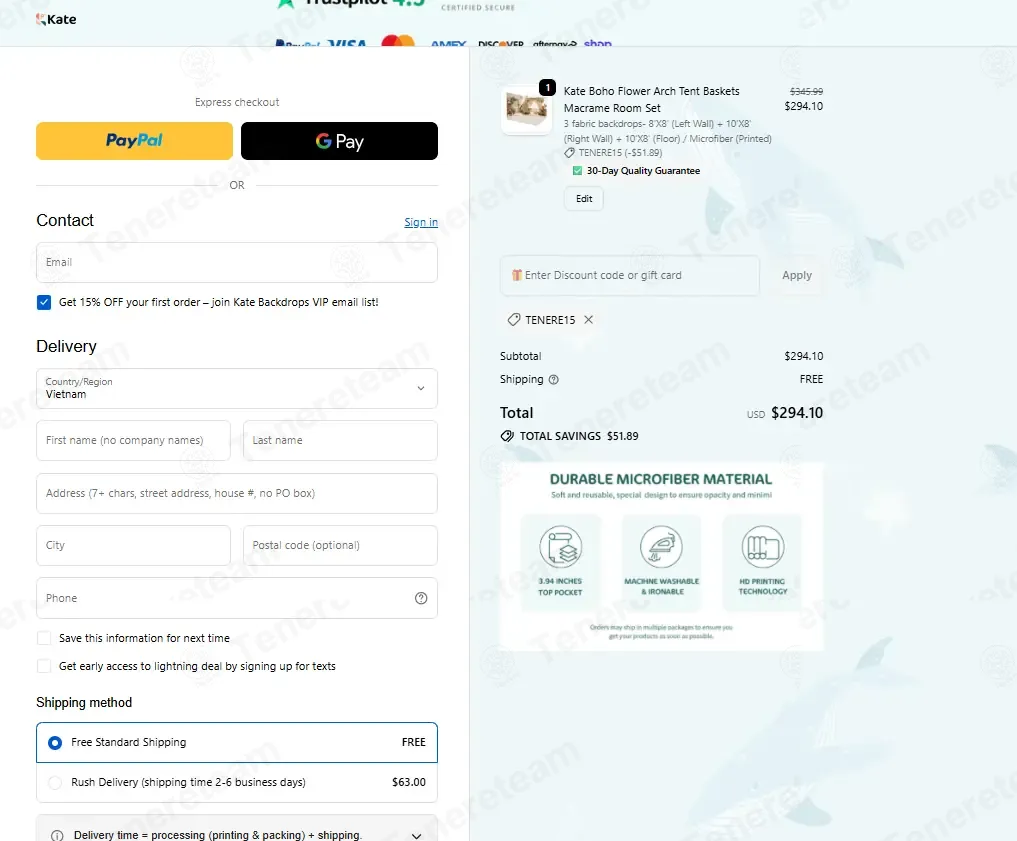
Task: Click the USD $294.10 total amount
Action: tap(785, 413)
